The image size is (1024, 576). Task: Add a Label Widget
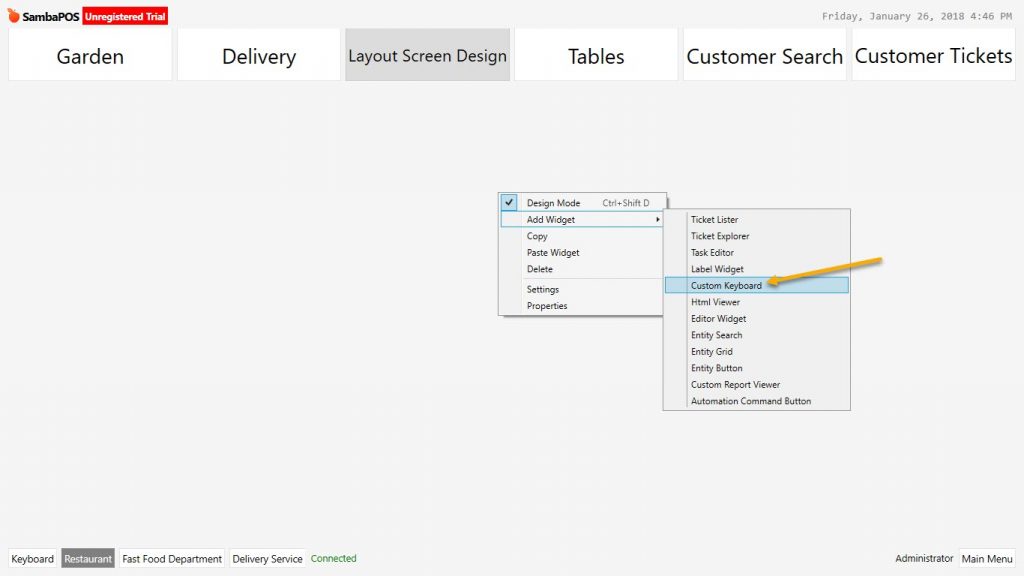click(x=756, y=268)
